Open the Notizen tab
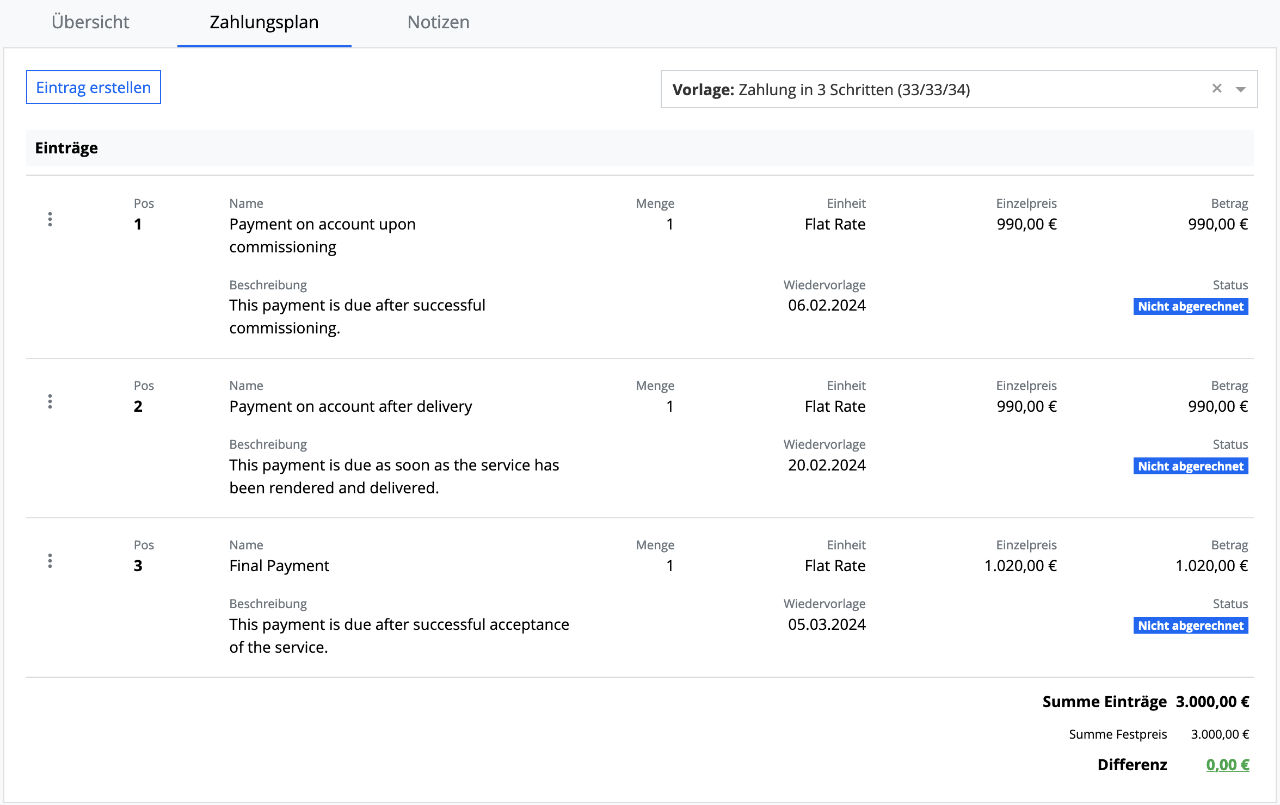The image size is (1280, 805). 438,22
